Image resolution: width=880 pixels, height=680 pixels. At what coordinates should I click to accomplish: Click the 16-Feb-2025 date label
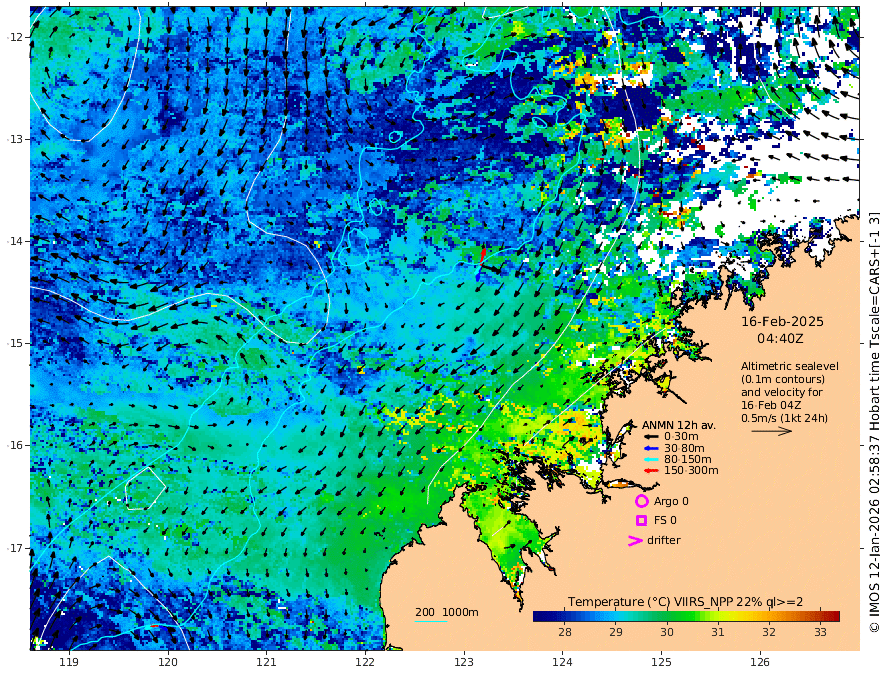tap(782, 322)
